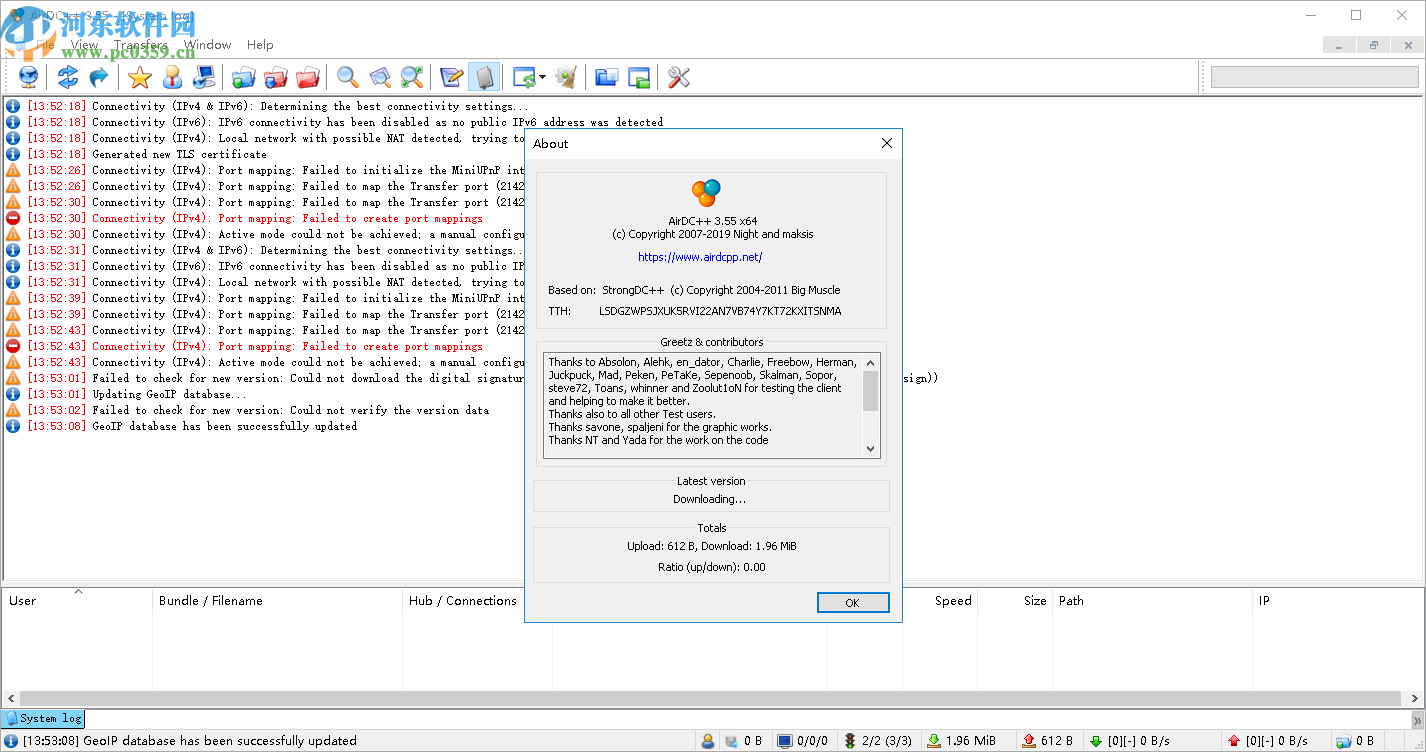Open the magnifier with green arrows icon

(x=412, y=77)
